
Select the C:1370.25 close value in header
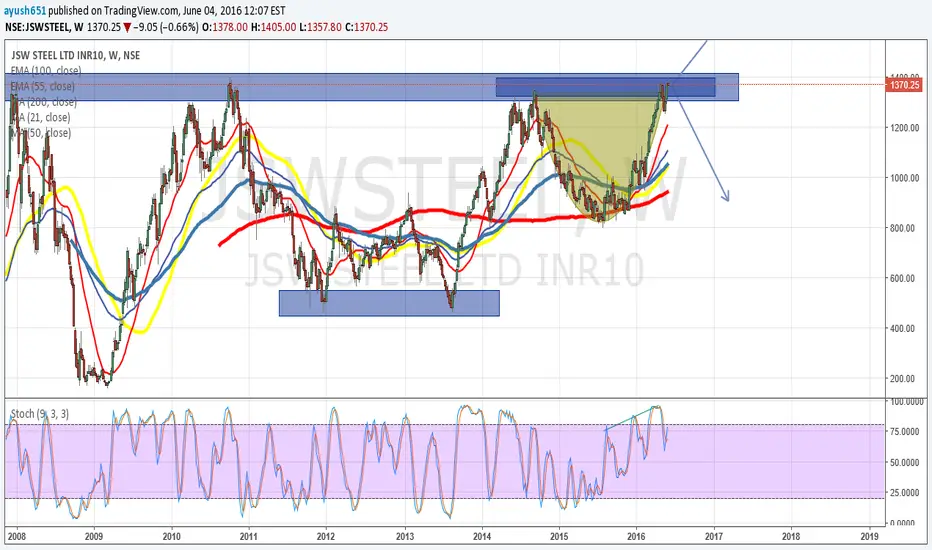coord(366,27)
